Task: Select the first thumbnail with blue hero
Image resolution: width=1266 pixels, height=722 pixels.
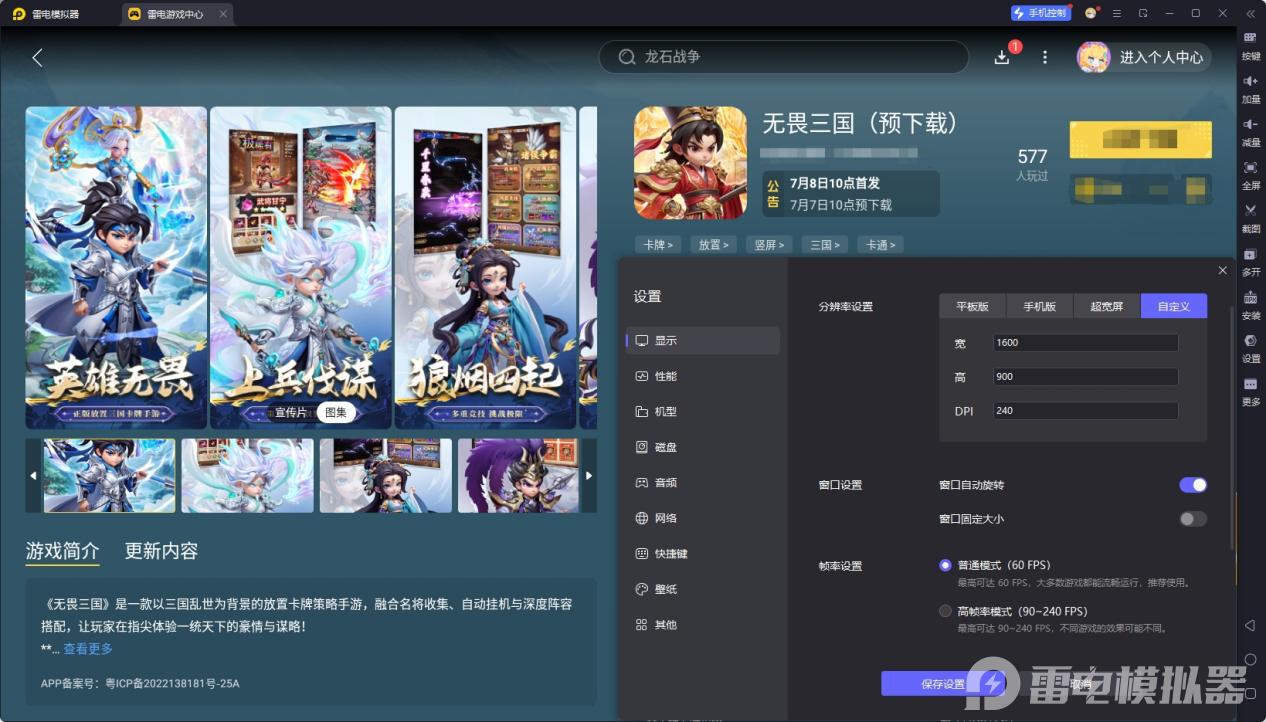Action: (109, 475)
